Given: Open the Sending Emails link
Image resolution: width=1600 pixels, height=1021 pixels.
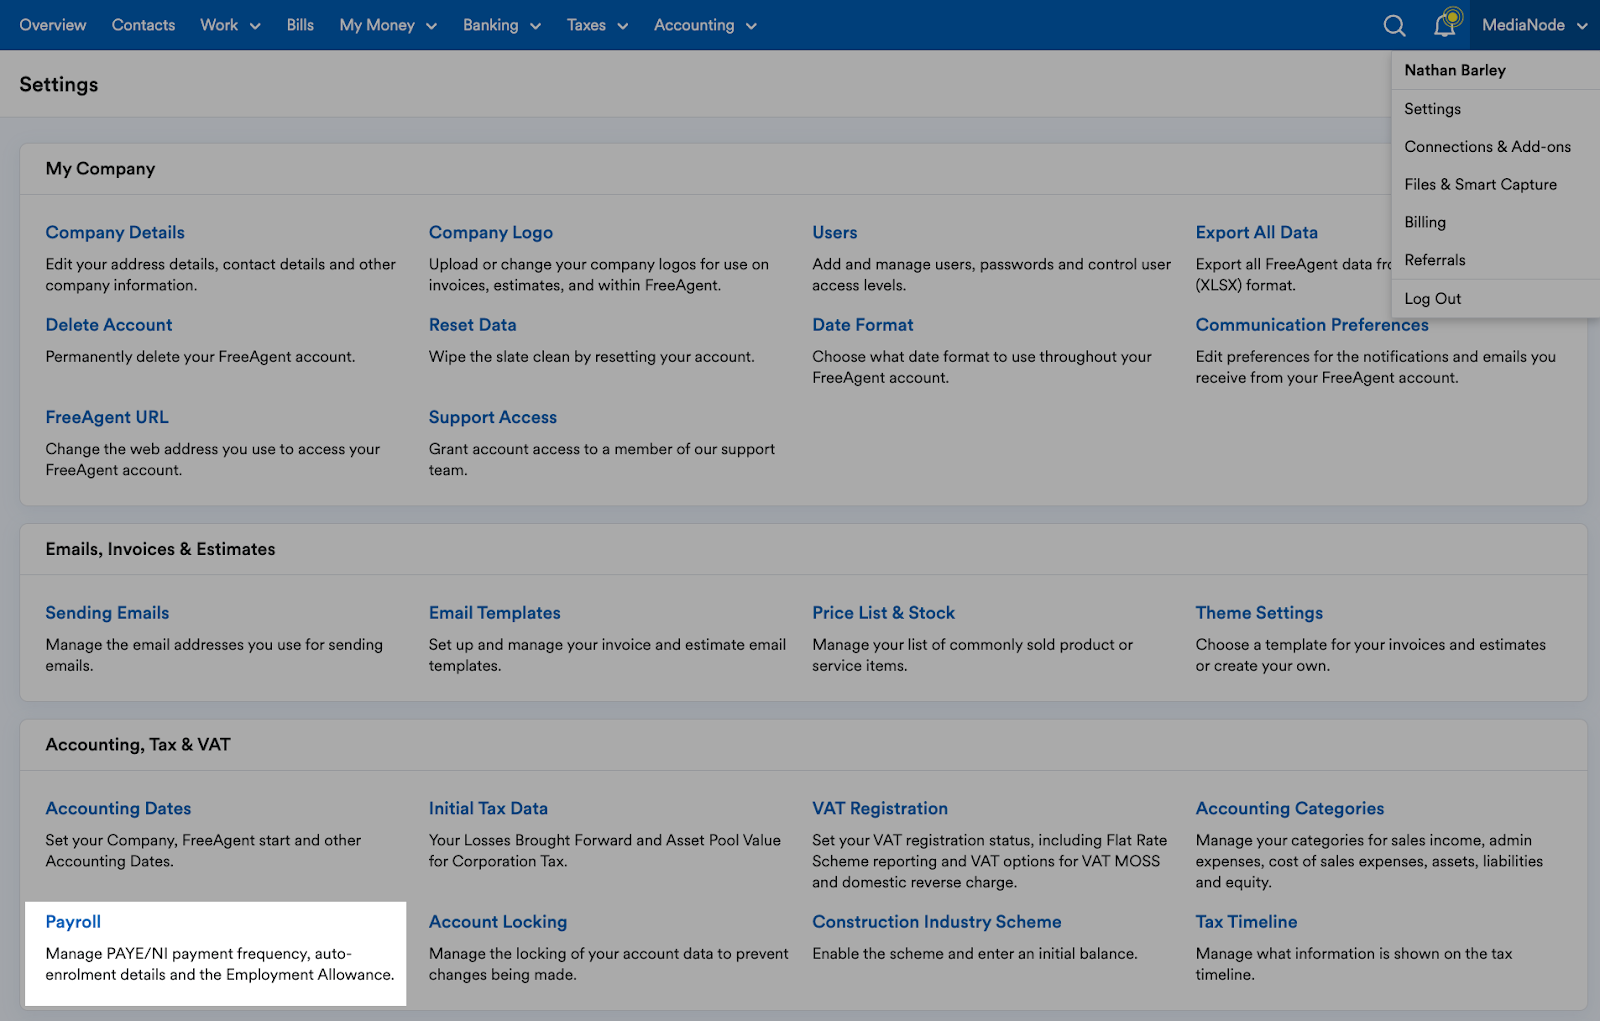Looking at the screenshot, I should pos(107,613).
